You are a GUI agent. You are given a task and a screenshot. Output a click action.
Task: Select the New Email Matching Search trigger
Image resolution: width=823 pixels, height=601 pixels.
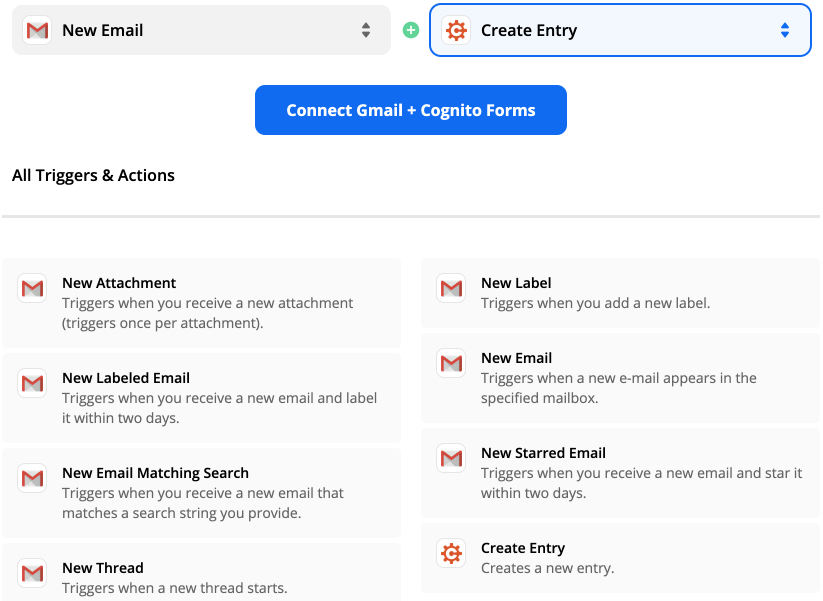click(x=202, y=493)
